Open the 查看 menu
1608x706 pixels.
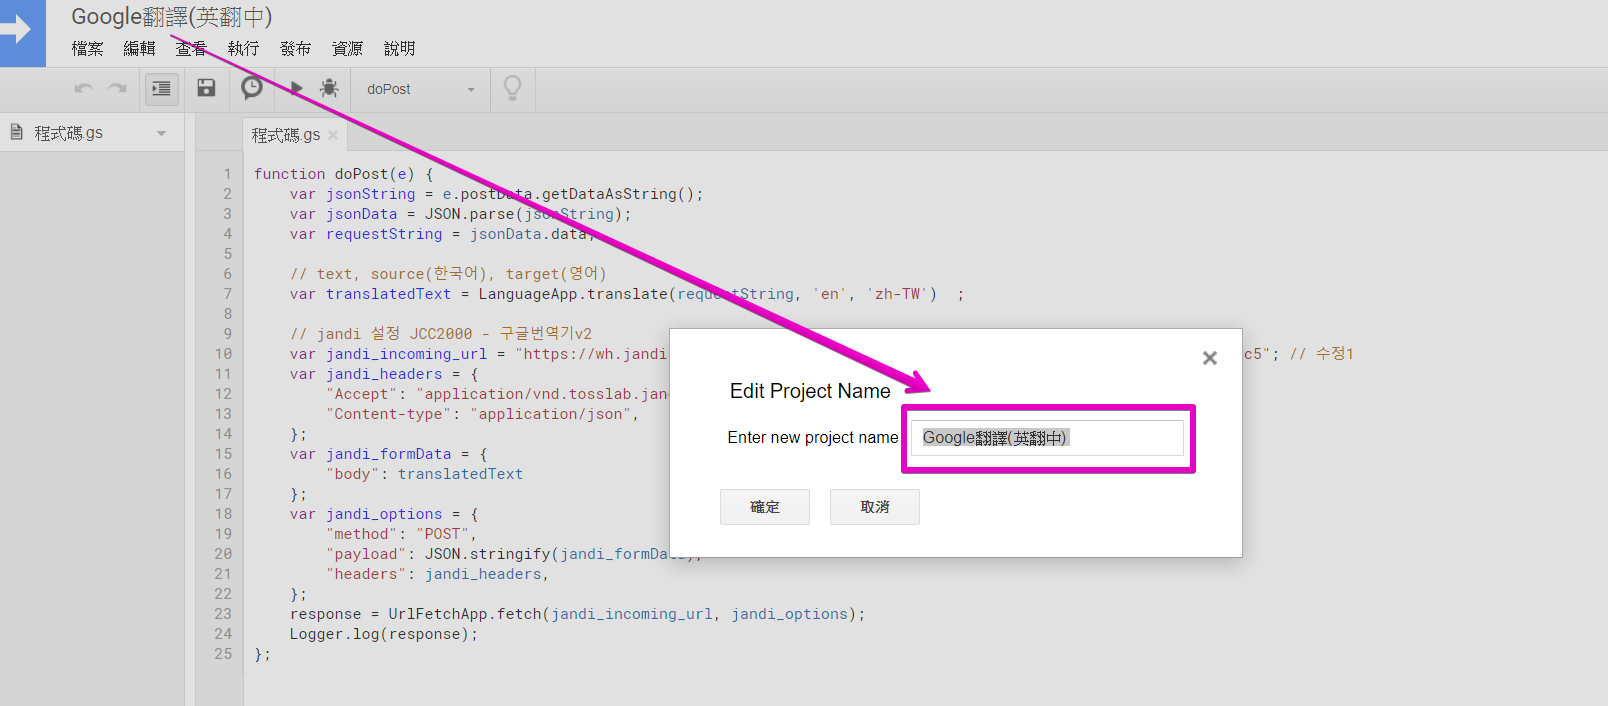(191, 48)
